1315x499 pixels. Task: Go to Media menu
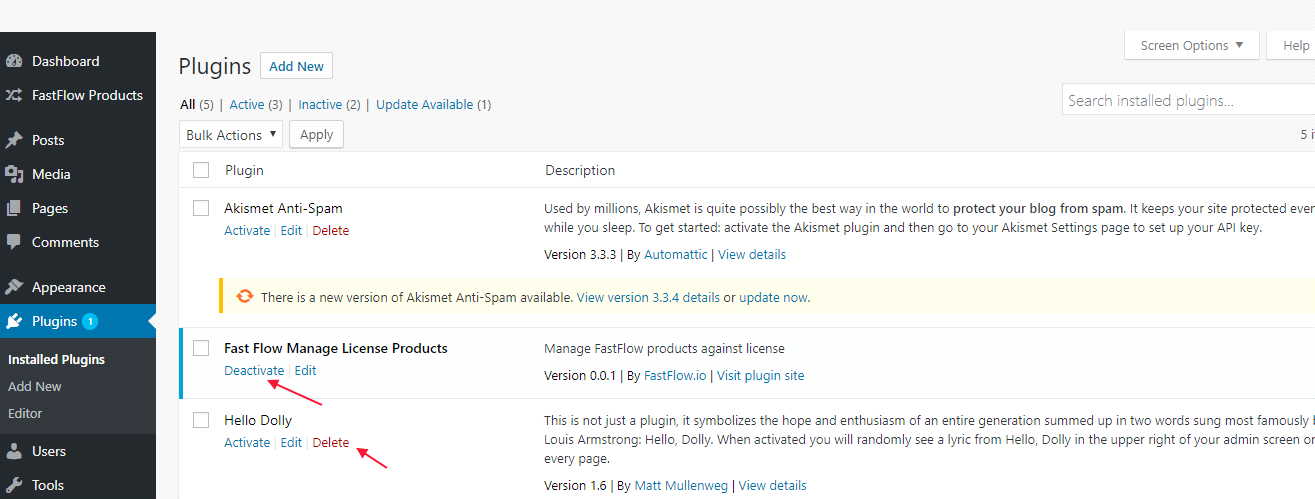(x=51, y=174)
